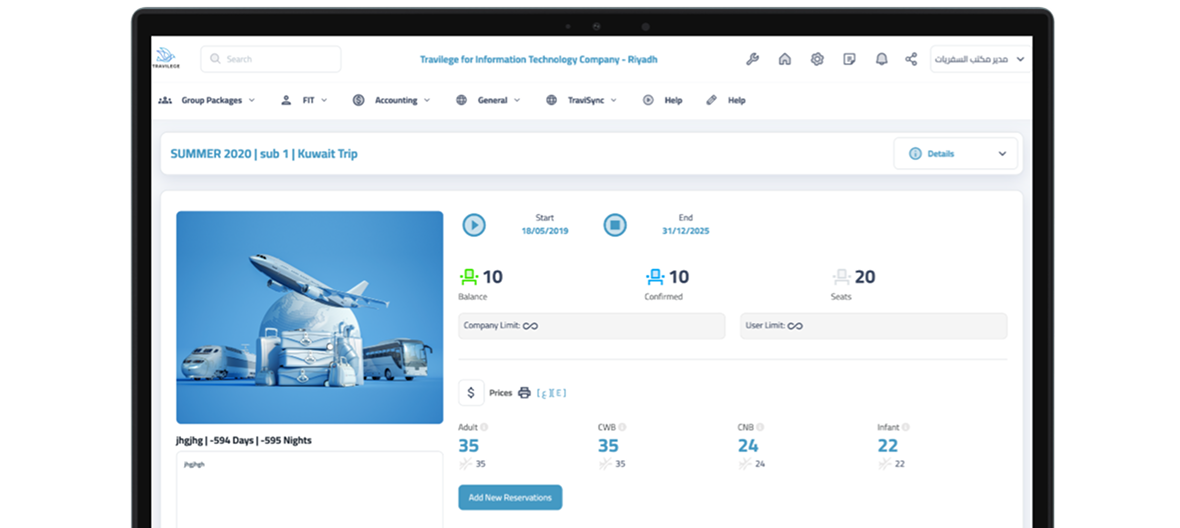Click the Search input field

271,59
